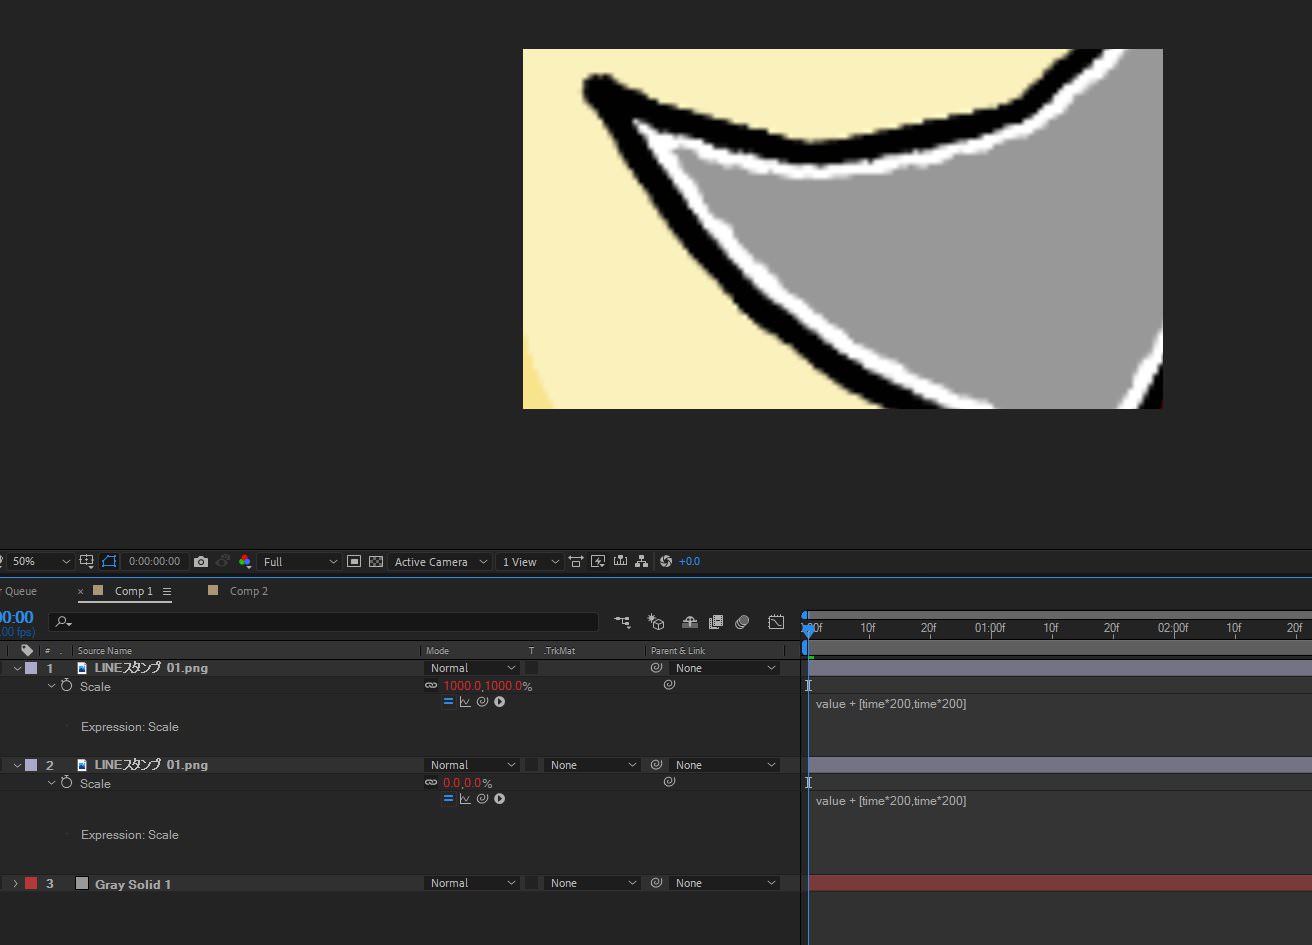Image resolution: width=1312 pixels, height=945 pixels.
Task: Open the Comp 1 panel menu
Action: point(167,591)
